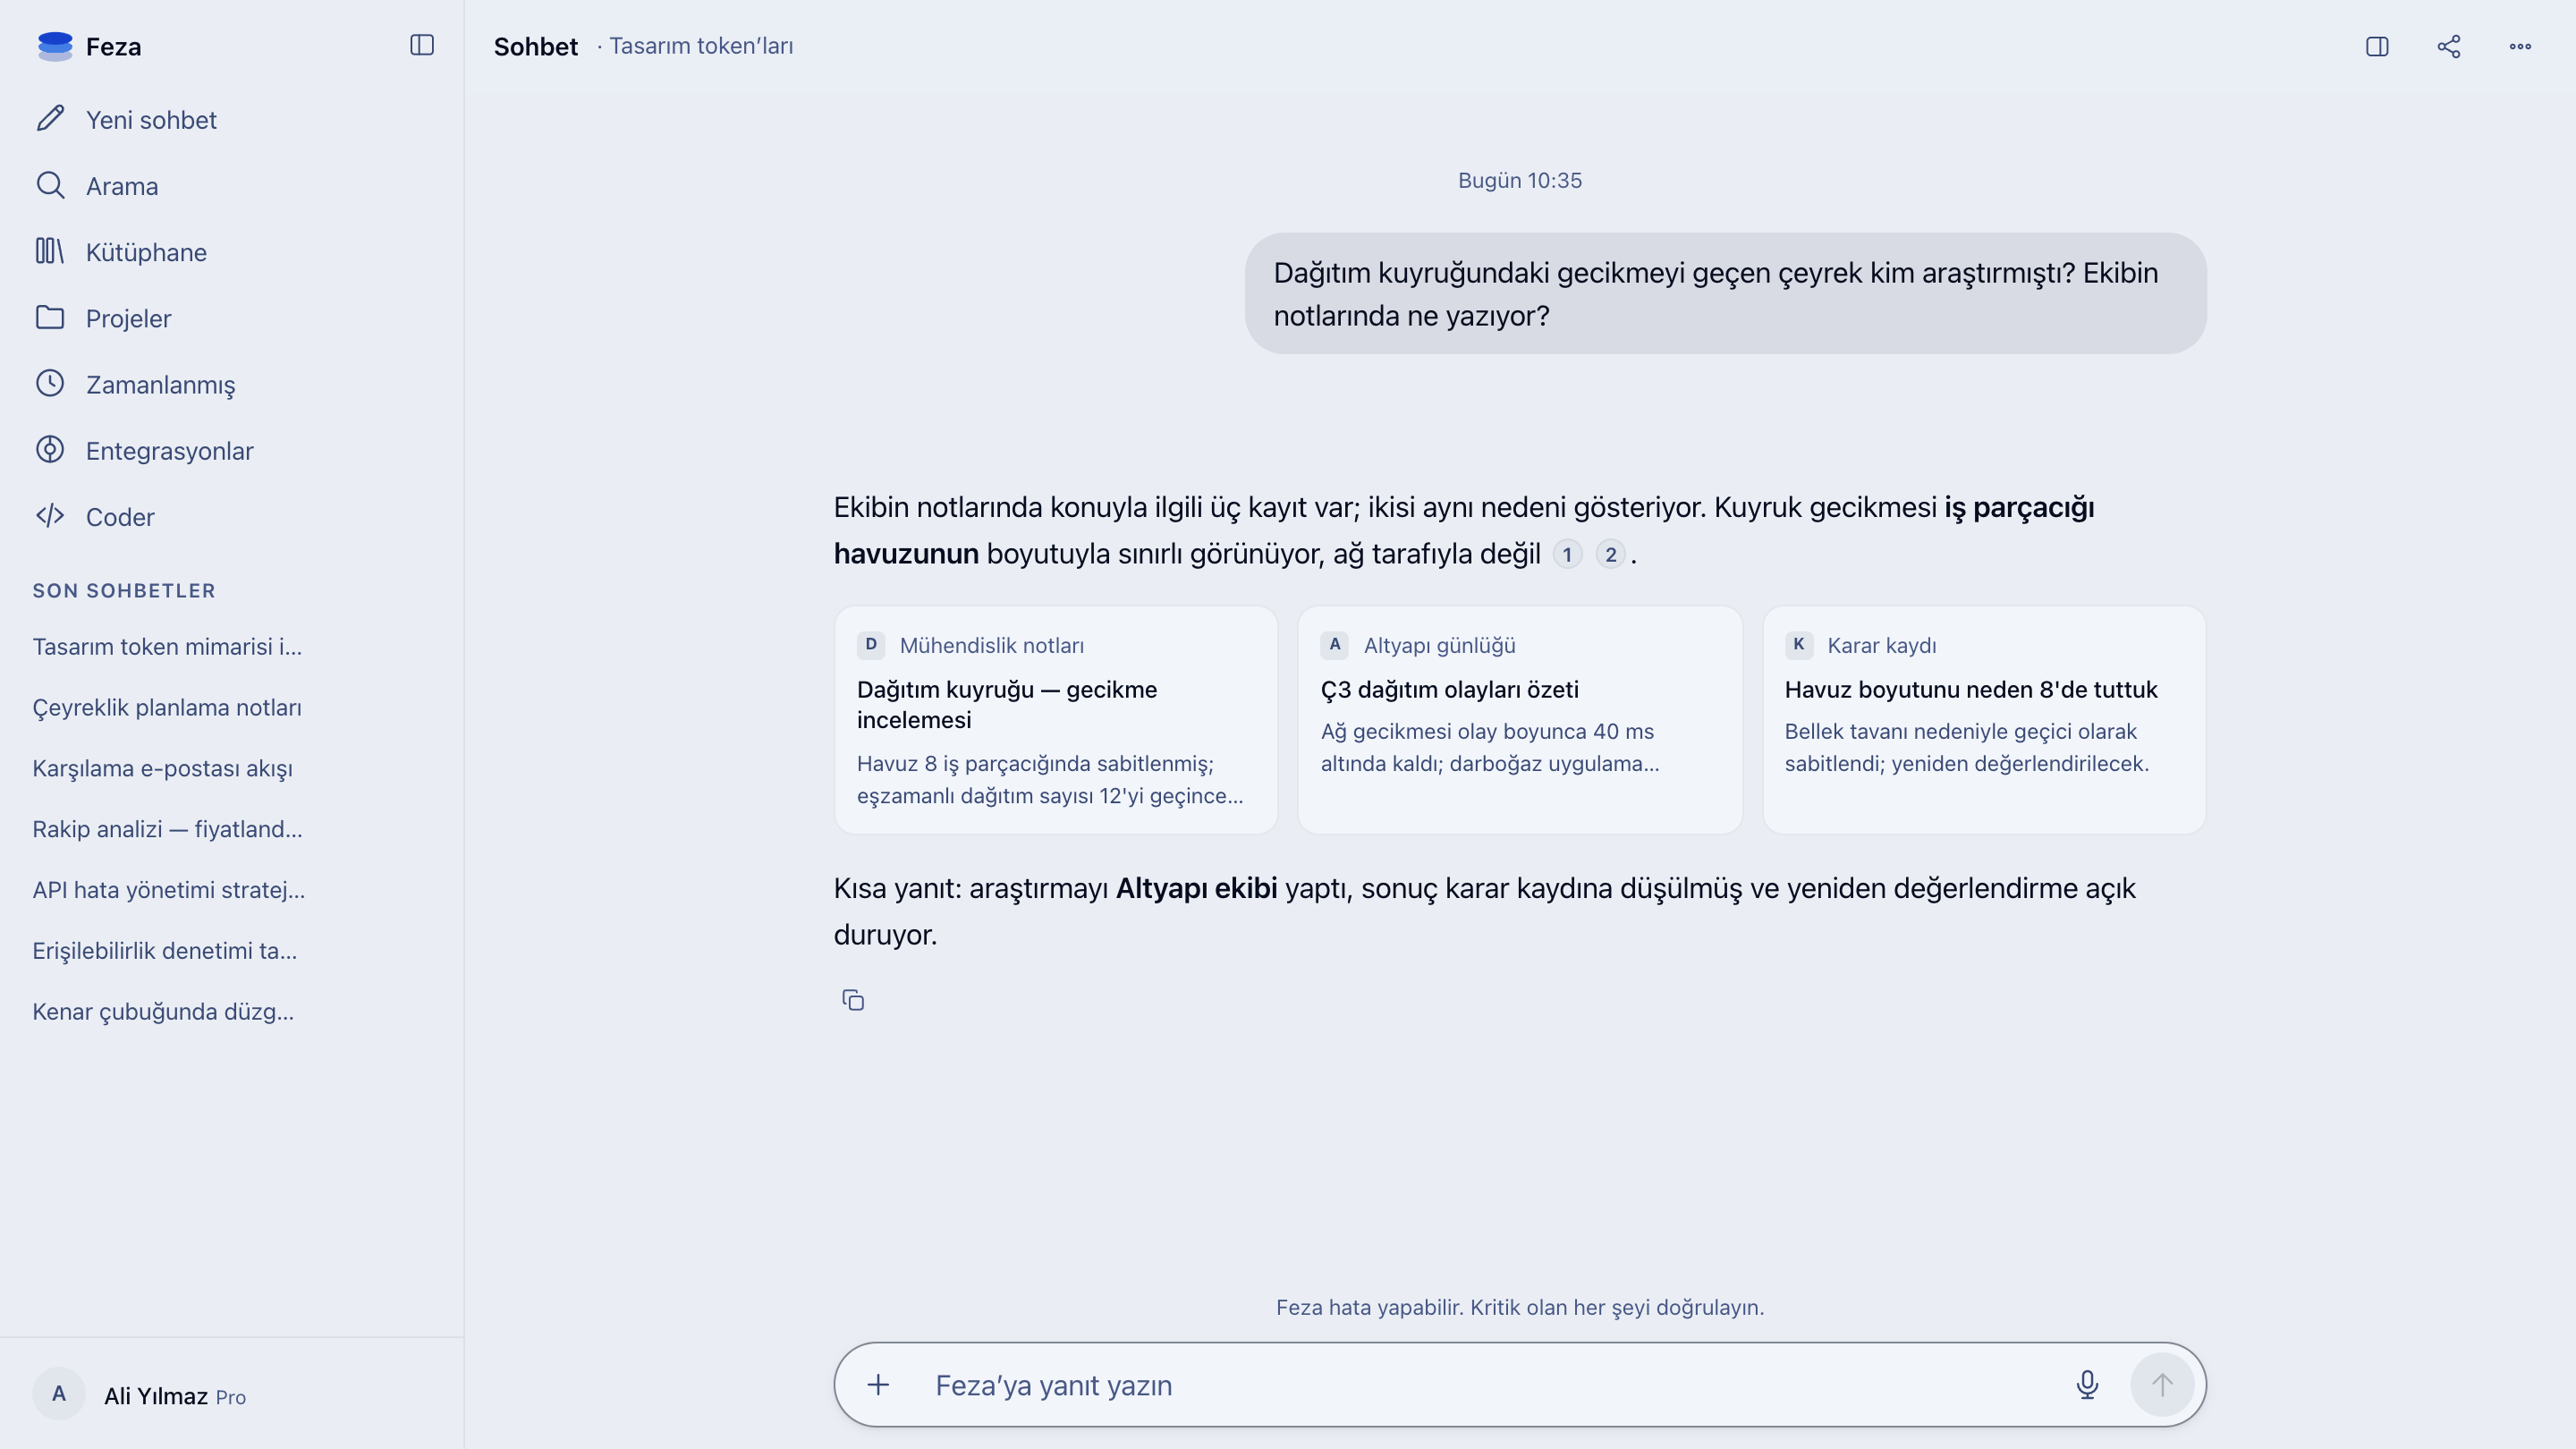Viewport: 2576px width, 1449px height.
Task: Collapse the left sidebar panel icon
Action: (422, 45)
